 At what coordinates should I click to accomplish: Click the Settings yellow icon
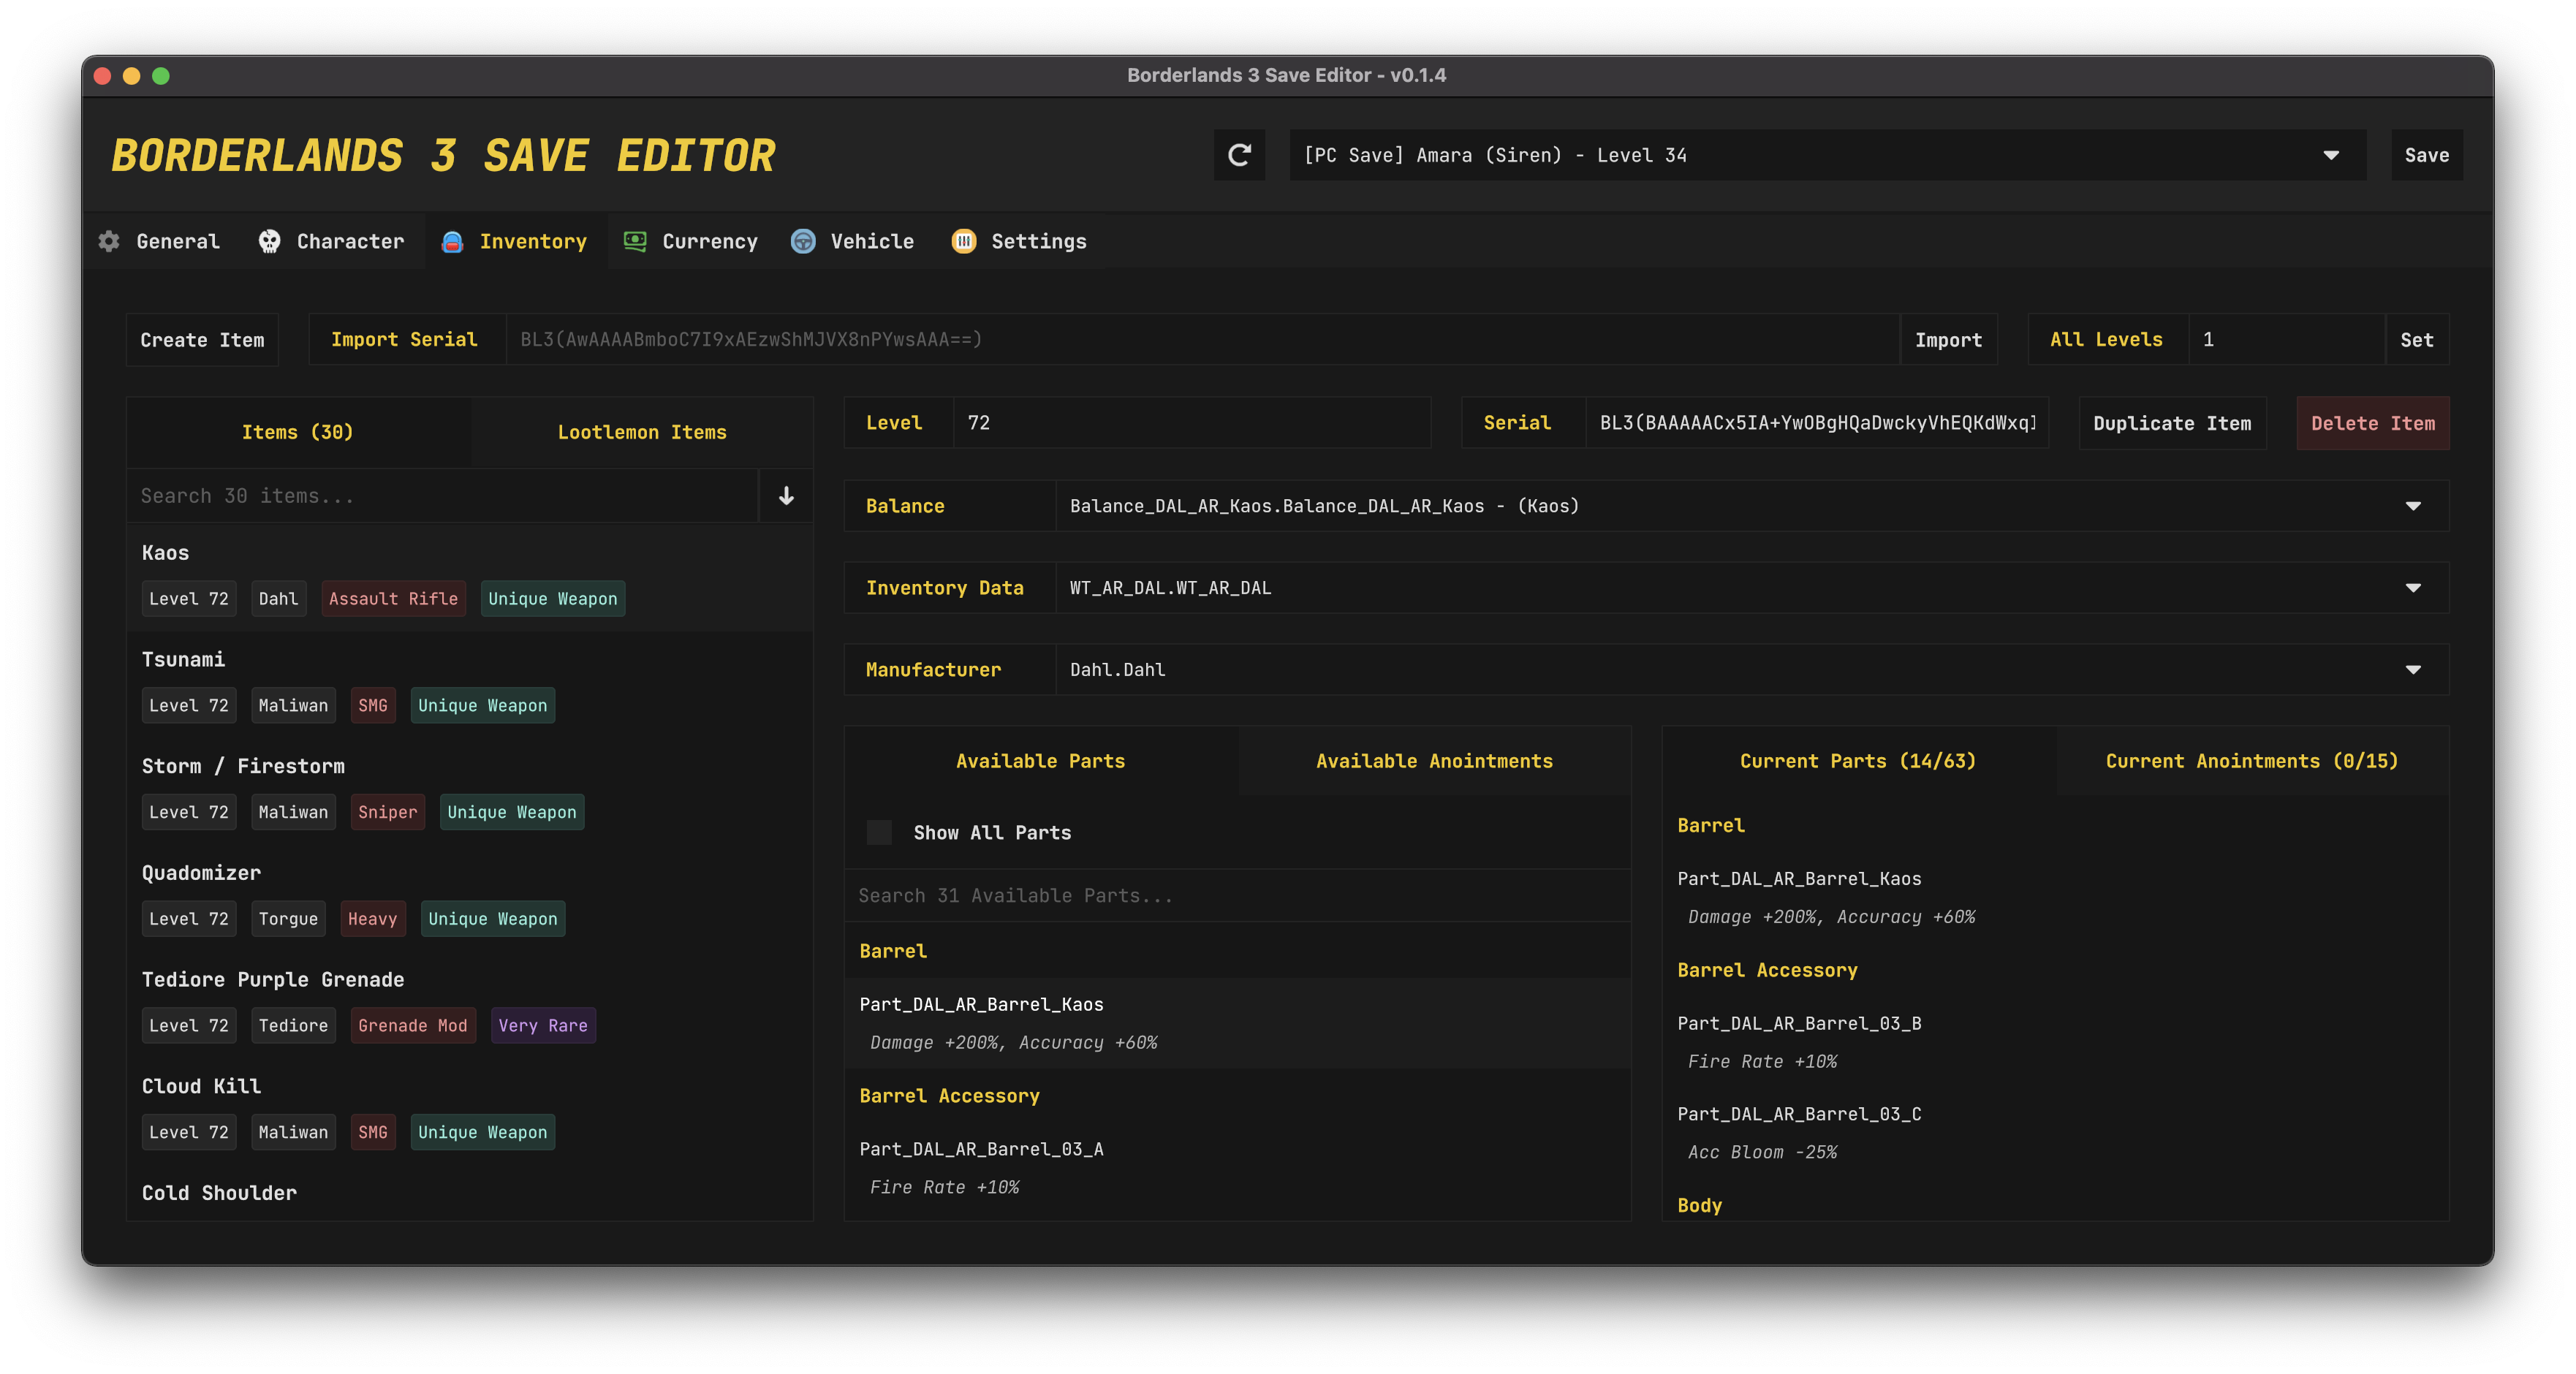point(964,241)
